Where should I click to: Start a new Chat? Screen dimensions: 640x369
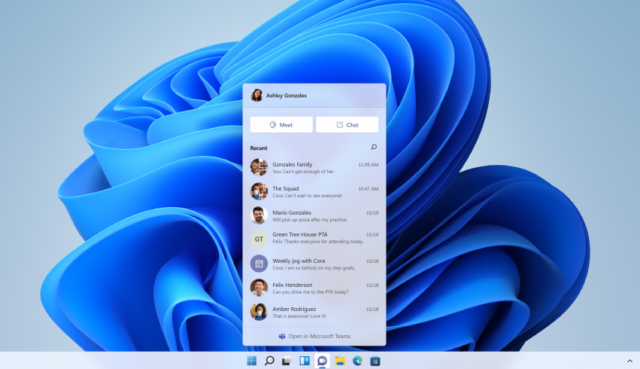(x=347, y=125)
